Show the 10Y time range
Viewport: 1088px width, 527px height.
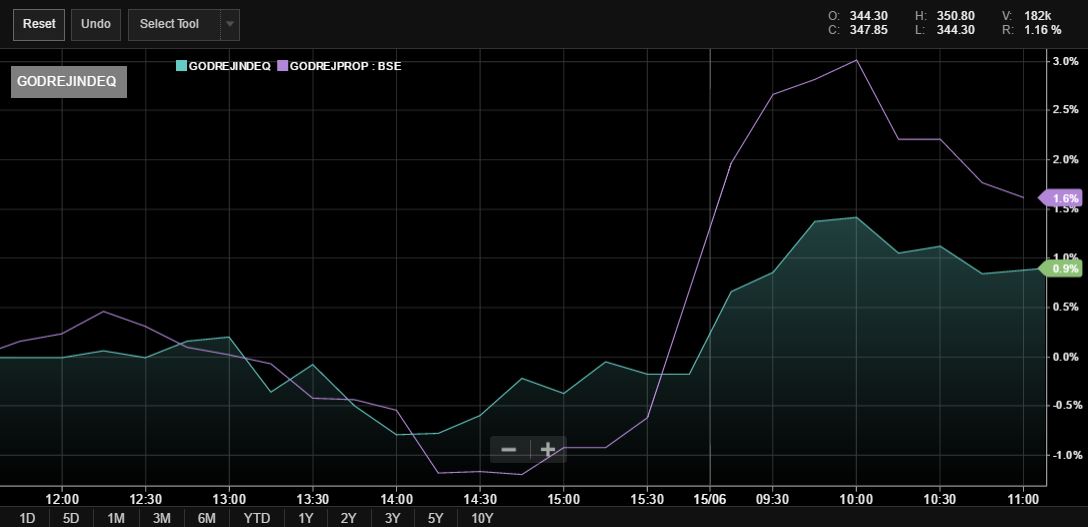(x=481, y=517)
